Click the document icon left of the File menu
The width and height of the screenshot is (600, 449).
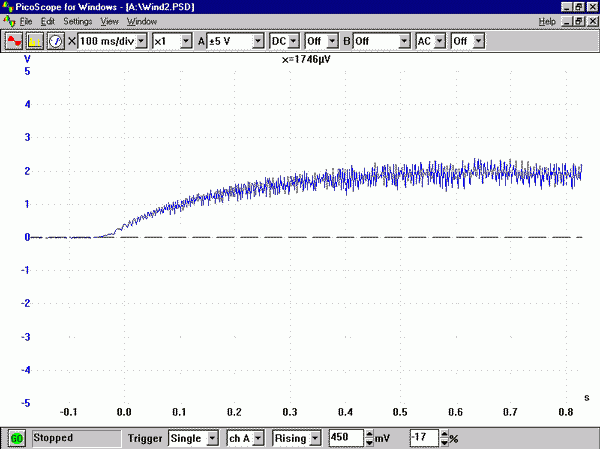pyautogui.click(x=9, y=21)
